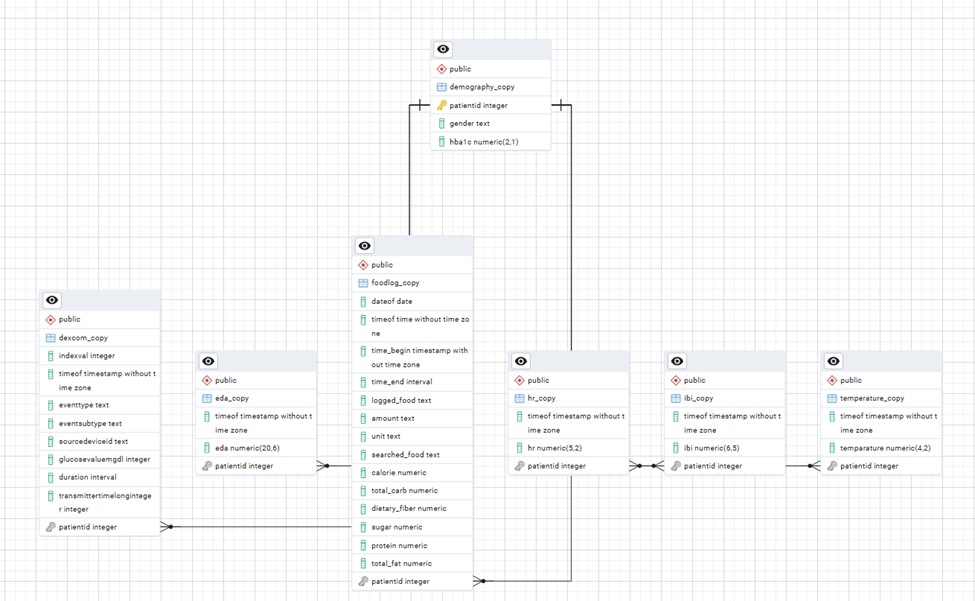This screenshot has width=975, height=601.
Task: Toggle eye icon on dexcom_copy table
Action: 52,300
